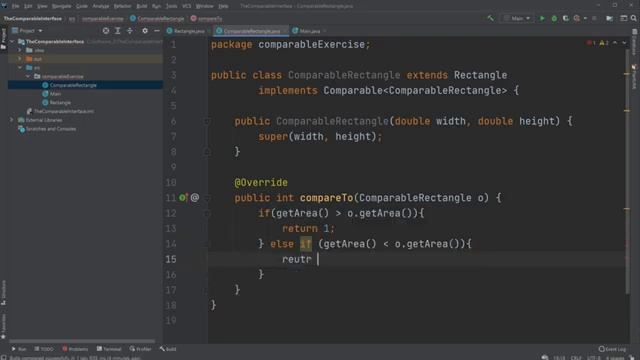Switch to Rectangle.java editor tab
The height and width of the screenshot is (360, 640).
186,31
